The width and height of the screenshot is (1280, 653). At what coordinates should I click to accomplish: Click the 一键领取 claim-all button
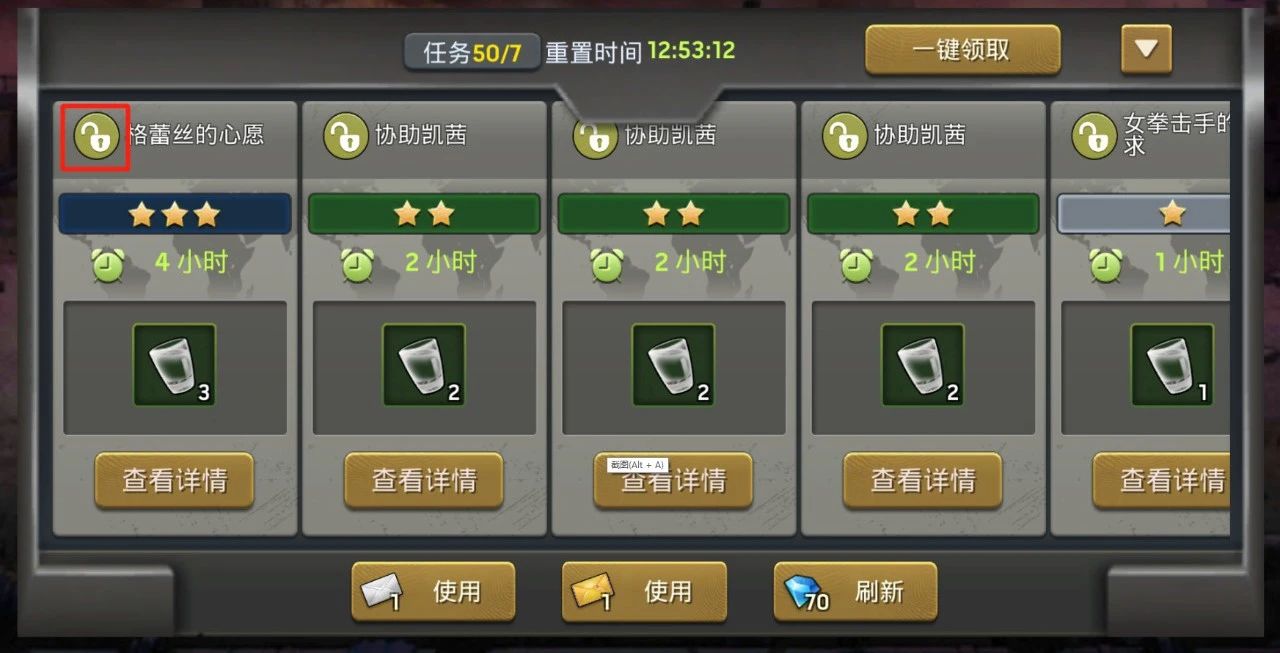[962, 50]
